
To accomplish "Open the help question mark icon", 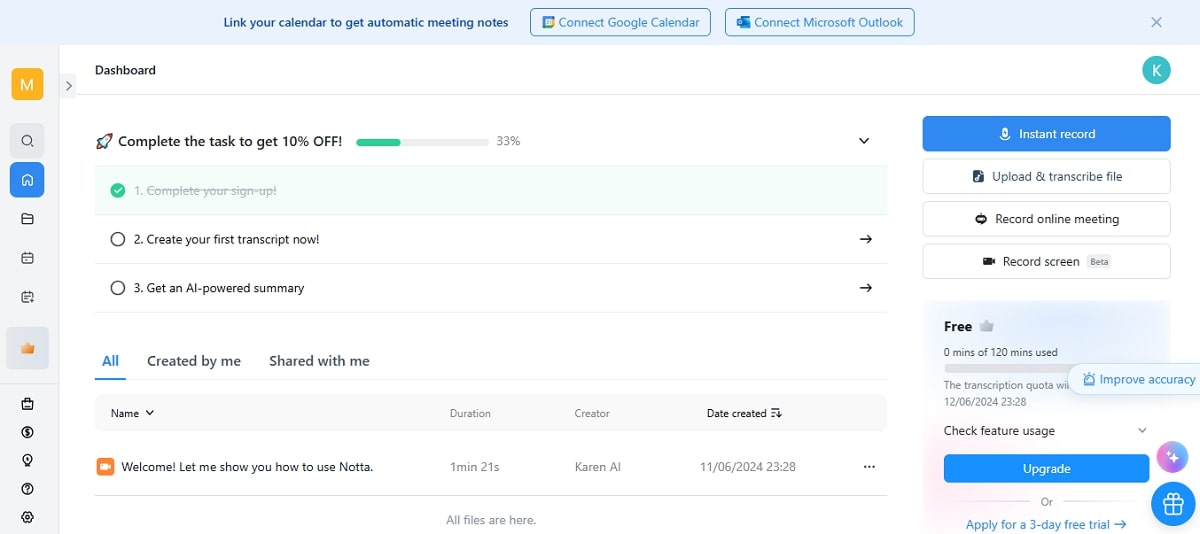I will [27, 489].
